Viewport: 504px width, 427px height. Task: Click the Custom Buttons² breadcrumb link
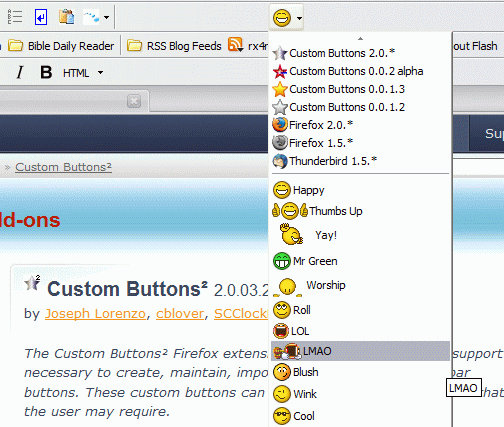[x=63, y=167]
